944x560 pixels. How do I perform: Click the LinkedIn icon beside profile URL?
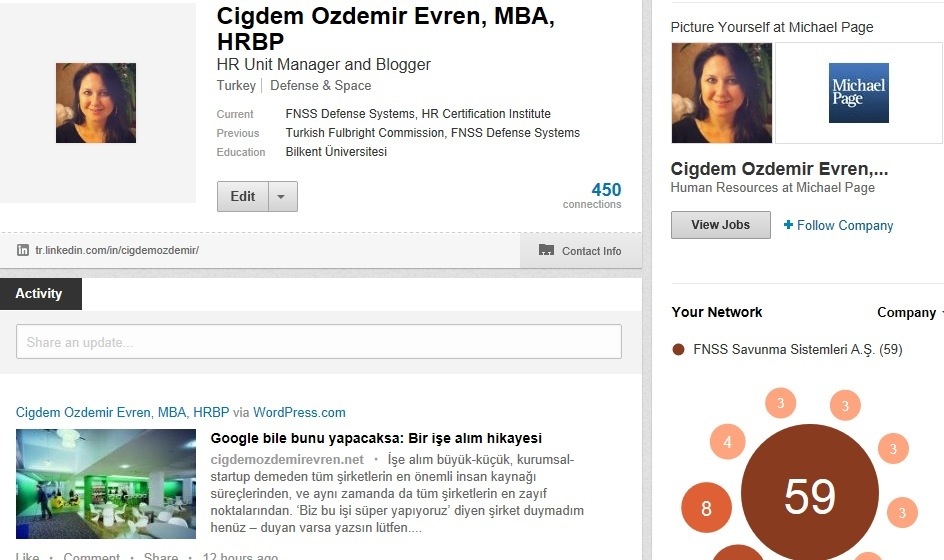tap(23, 250)
